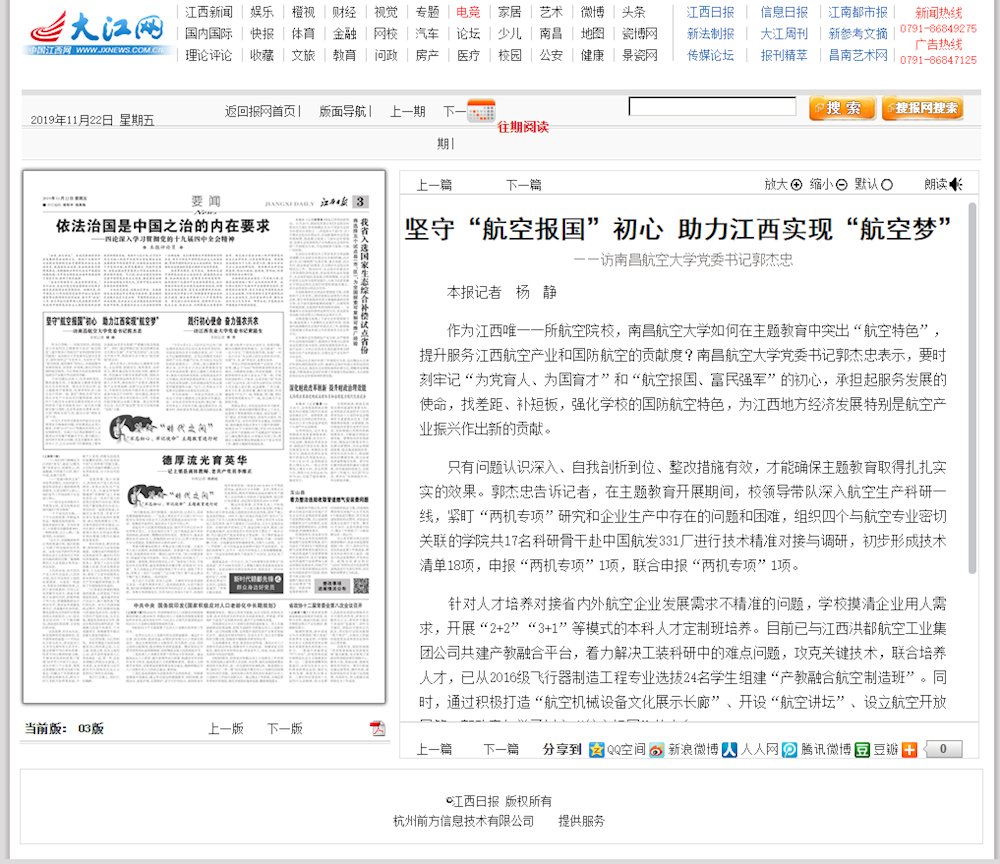1000x864 pixels.
Task: Click the read-aloud speaker icon
Action: click(x=956, y=184)
